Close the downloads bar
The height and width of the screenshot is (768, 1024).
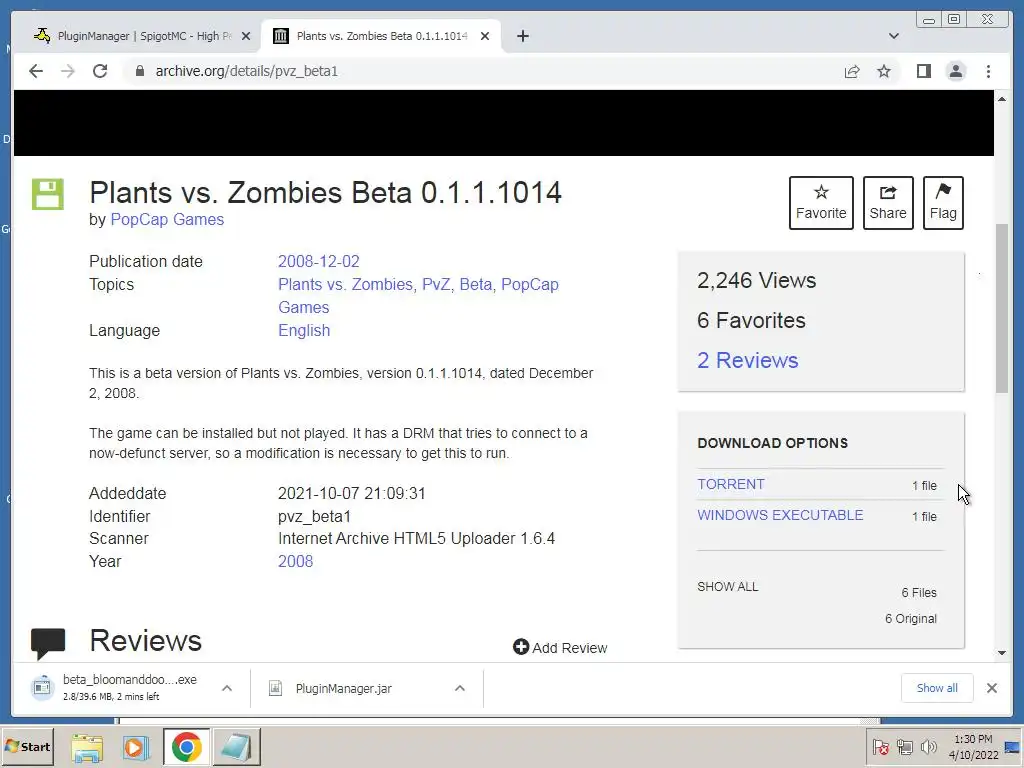(x=991, y=688)
